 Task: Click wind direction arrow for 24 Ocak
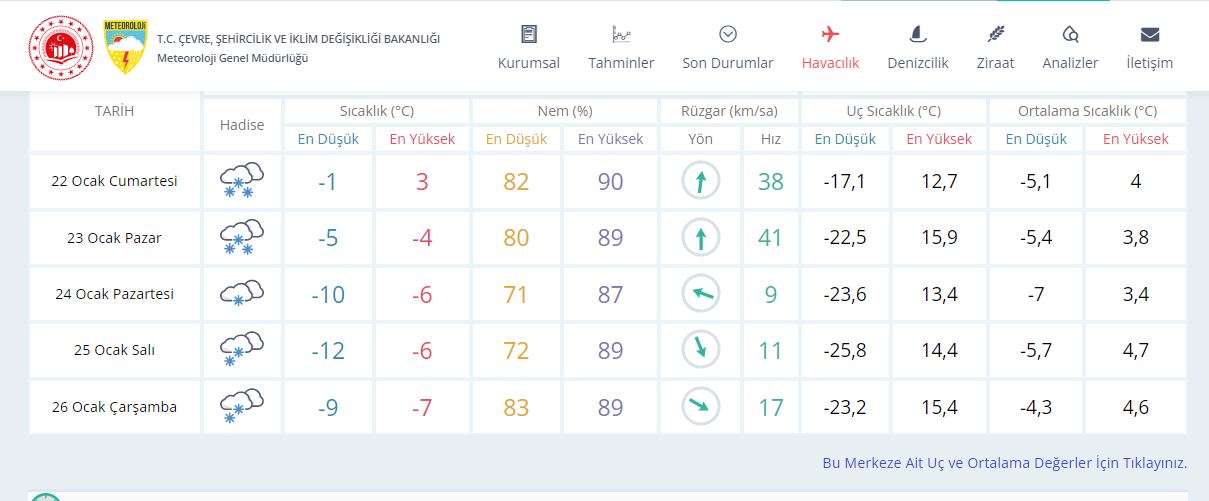click(x=700, y=294)
